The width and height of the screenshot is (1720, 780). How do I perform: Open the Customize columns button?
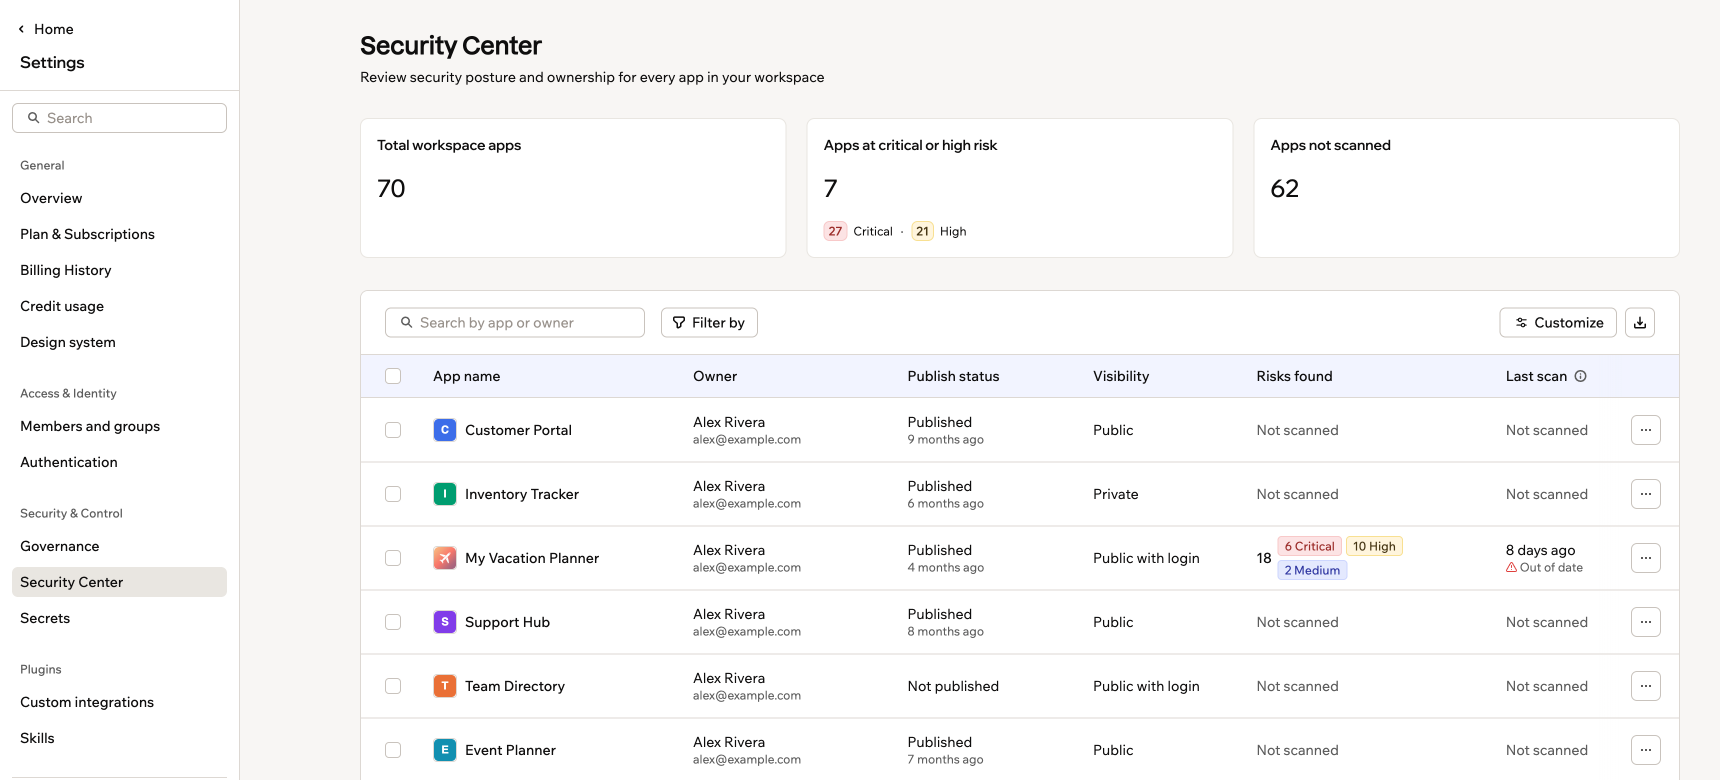coord(1558,322)
